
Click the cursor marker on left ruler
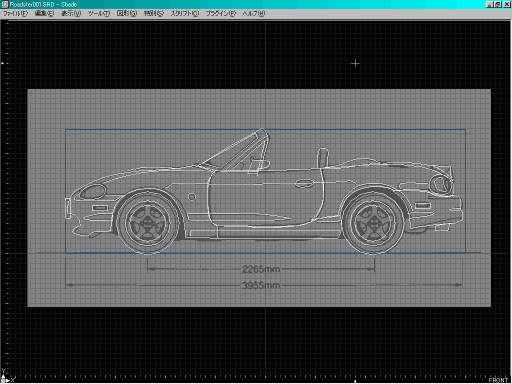(2, 63)
